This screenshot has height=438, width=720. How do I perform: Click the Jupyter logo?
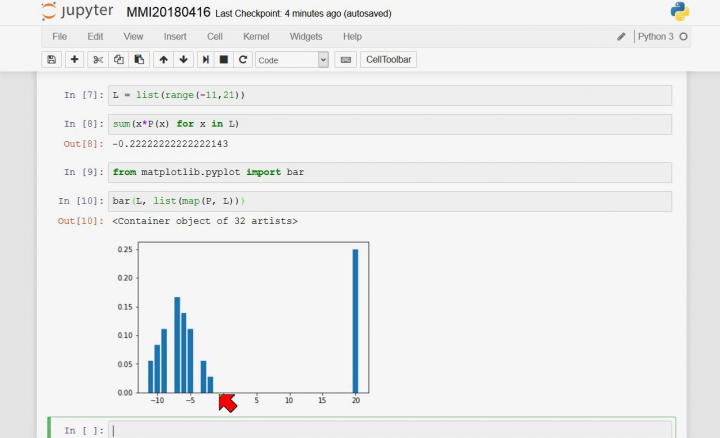click(77, 11)
